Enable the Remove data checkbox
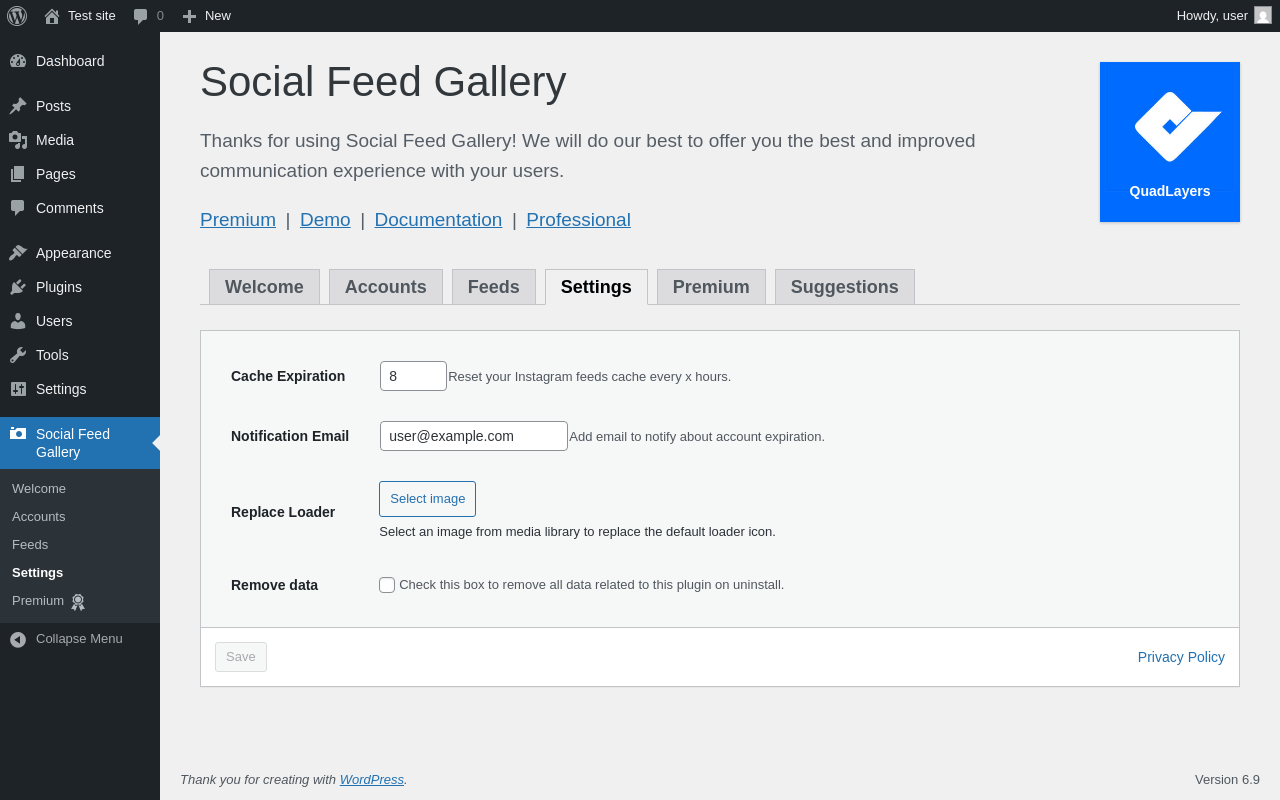The width and height of the screenshot is (1280, 800). coord(387,585)
